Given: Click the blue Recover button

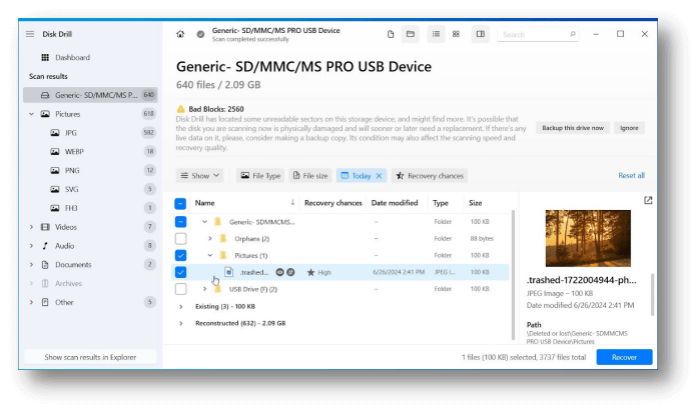Looking at the screenshot, I should coord(624,357).
